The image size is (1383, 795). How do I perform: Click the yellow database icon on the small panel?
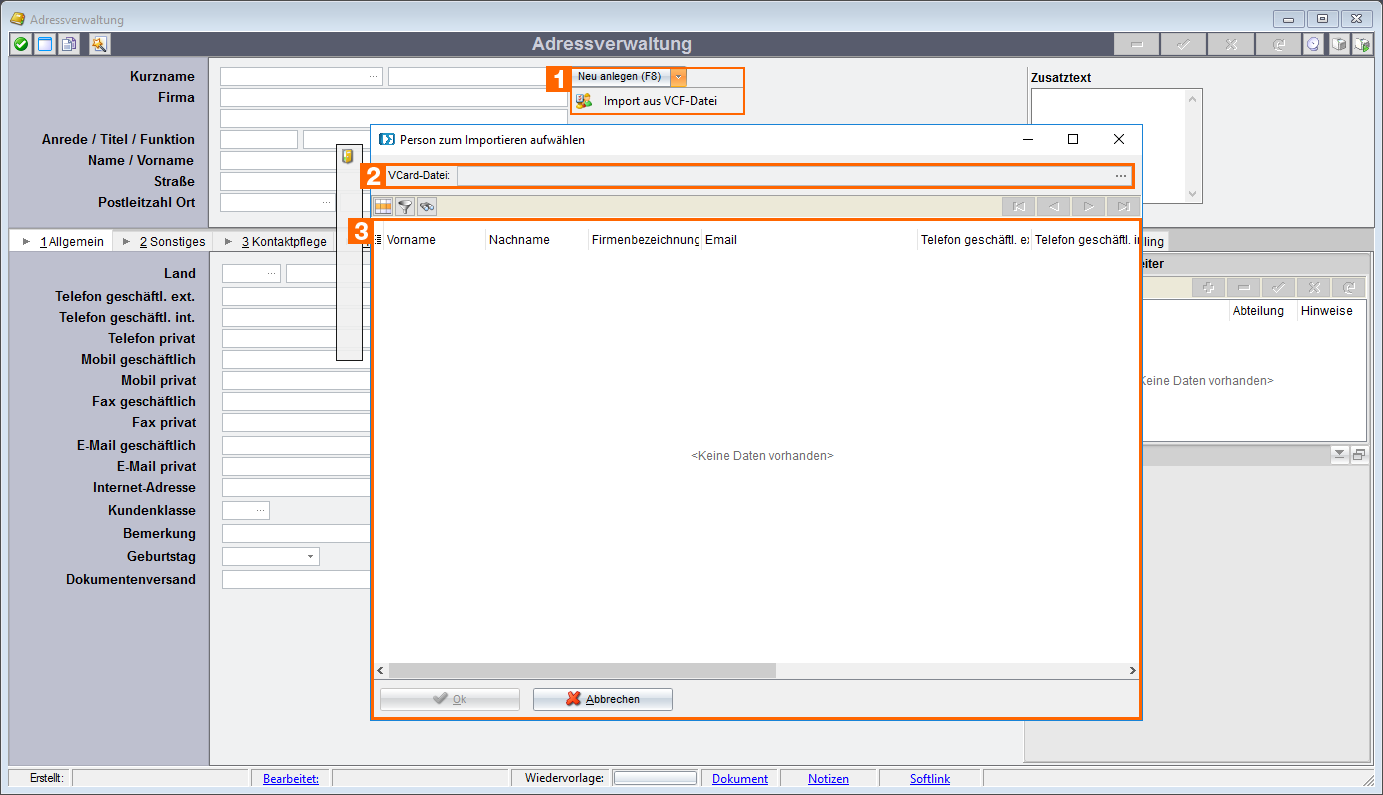pyautogui.click(x=348, y=156)
